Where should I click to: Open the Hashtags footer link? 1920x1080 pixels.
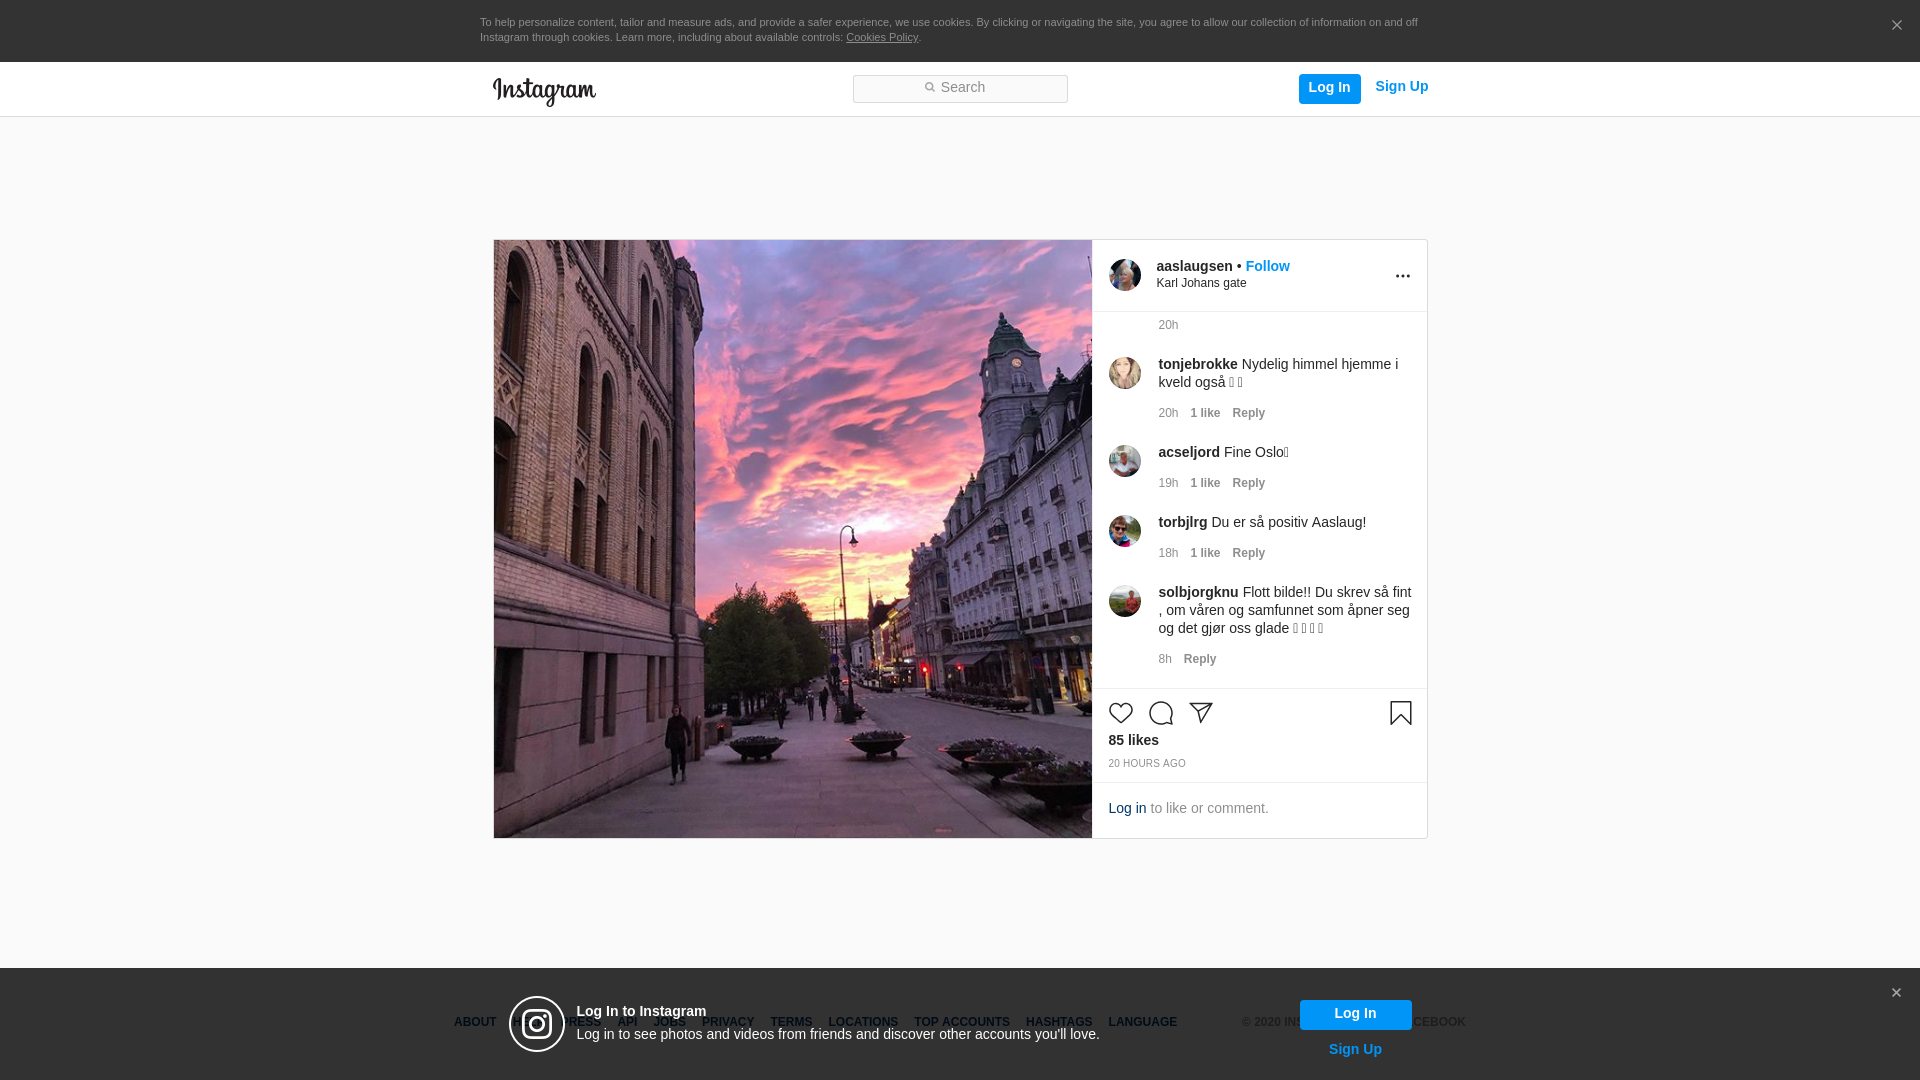pyautogui.click(x=1058, y=1022)
